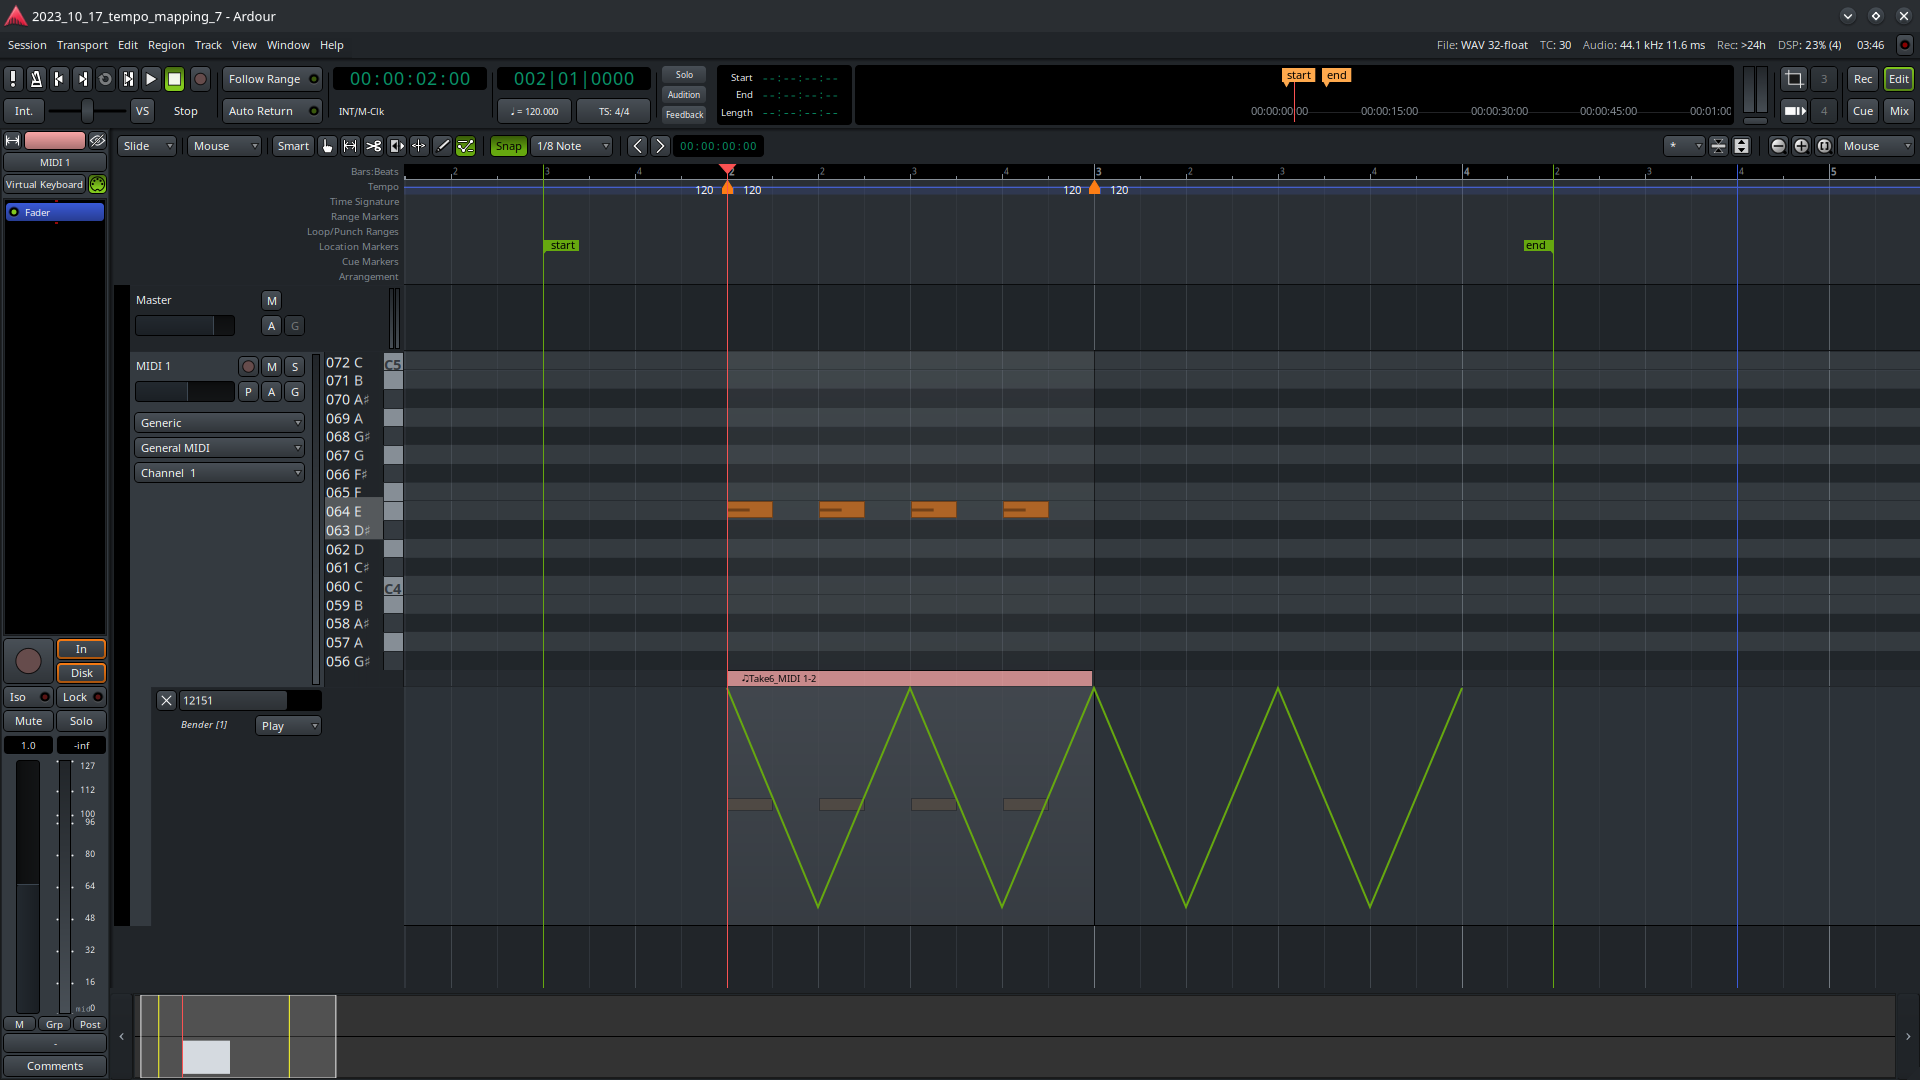Viewport: 1920px width, 1080px height.
Task: Mute the MIDI 1 track
Action: (x=272, y=367)
